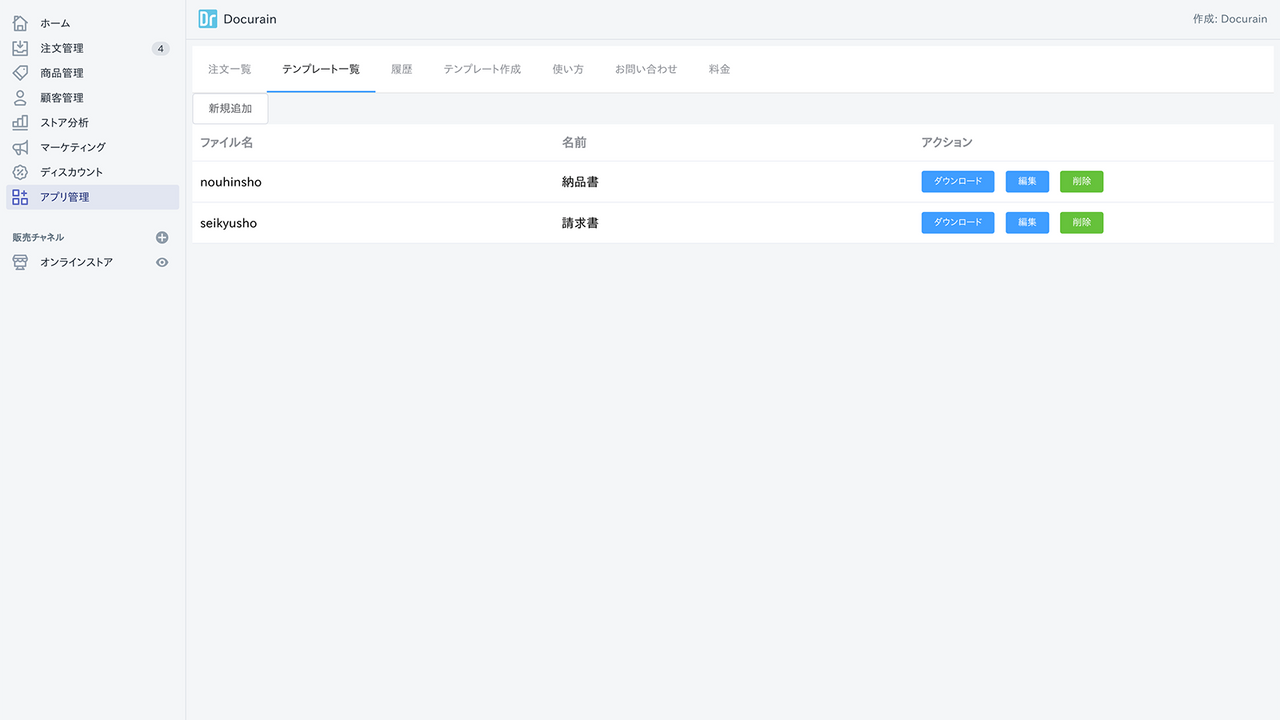Screen dimensions: 1280x720
Task: Click the アクション column header
Action: point(947,143)
